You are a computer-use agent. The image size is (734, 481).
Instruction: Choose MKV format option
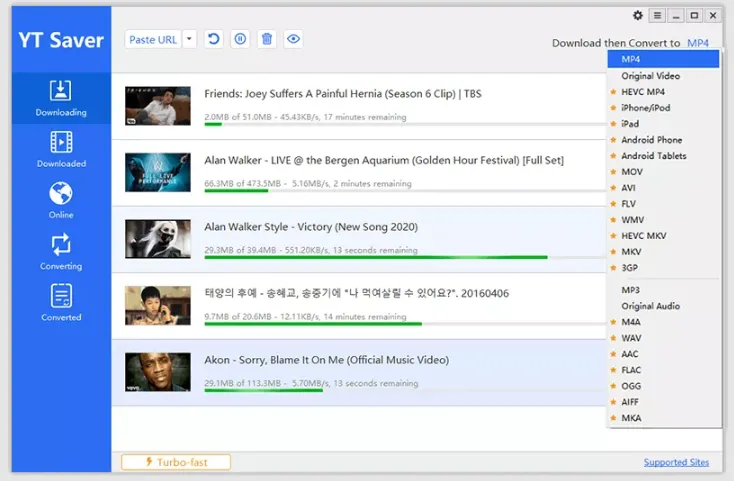(663, 252)
